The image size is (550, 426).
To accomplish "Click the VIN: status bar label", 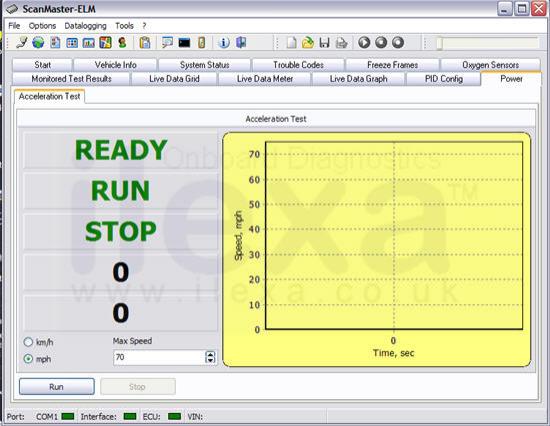I will [x=195, y=417].
